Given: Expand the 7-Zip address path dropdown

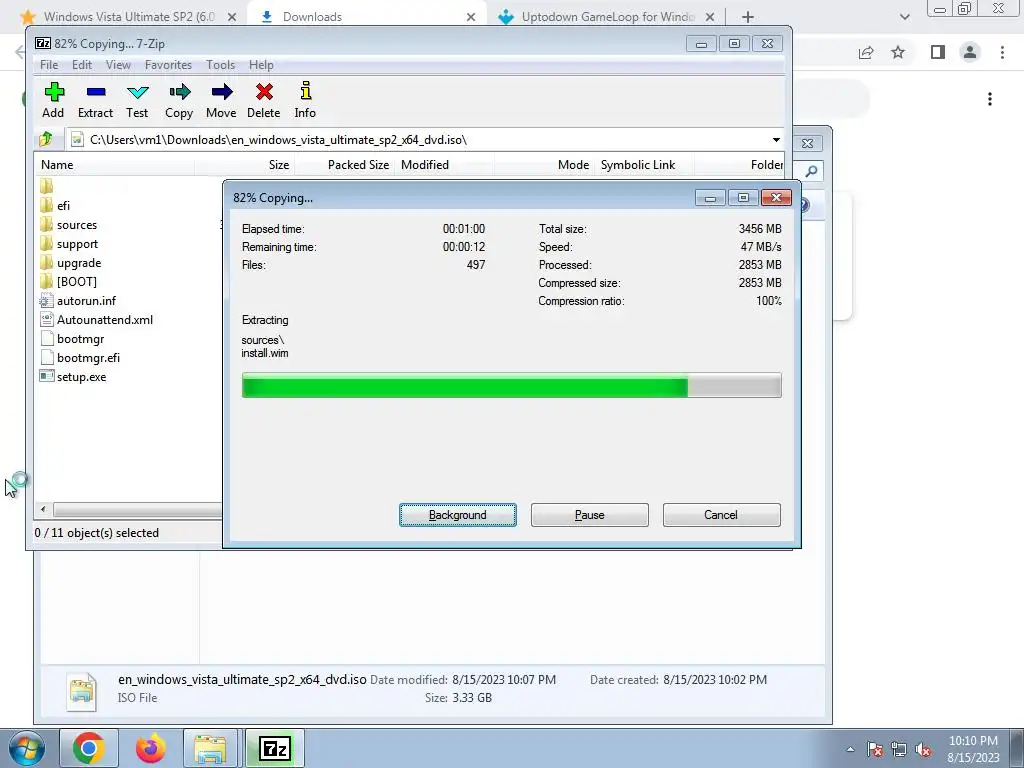Looking at the screenshot, I should point(776,140).
